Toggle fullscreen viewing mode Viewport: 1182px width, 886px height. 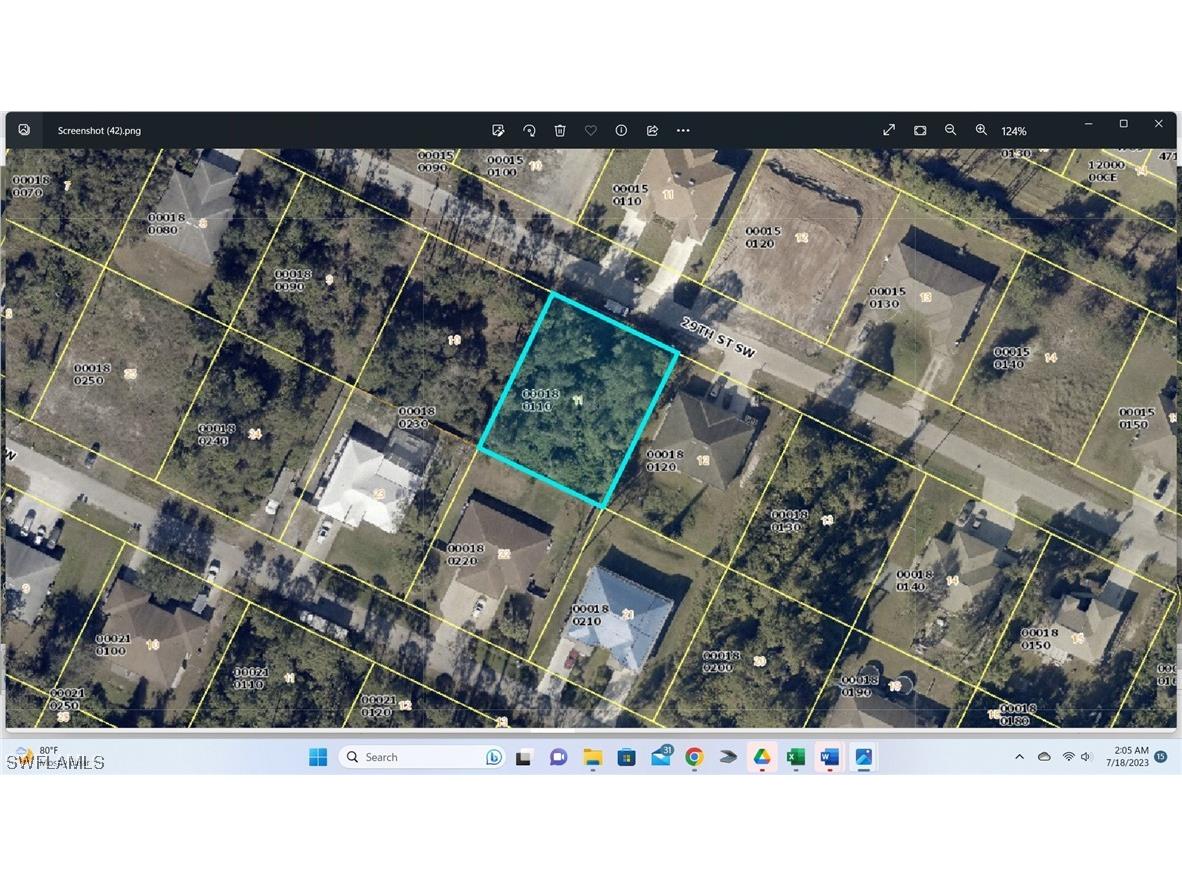[888, 130]
